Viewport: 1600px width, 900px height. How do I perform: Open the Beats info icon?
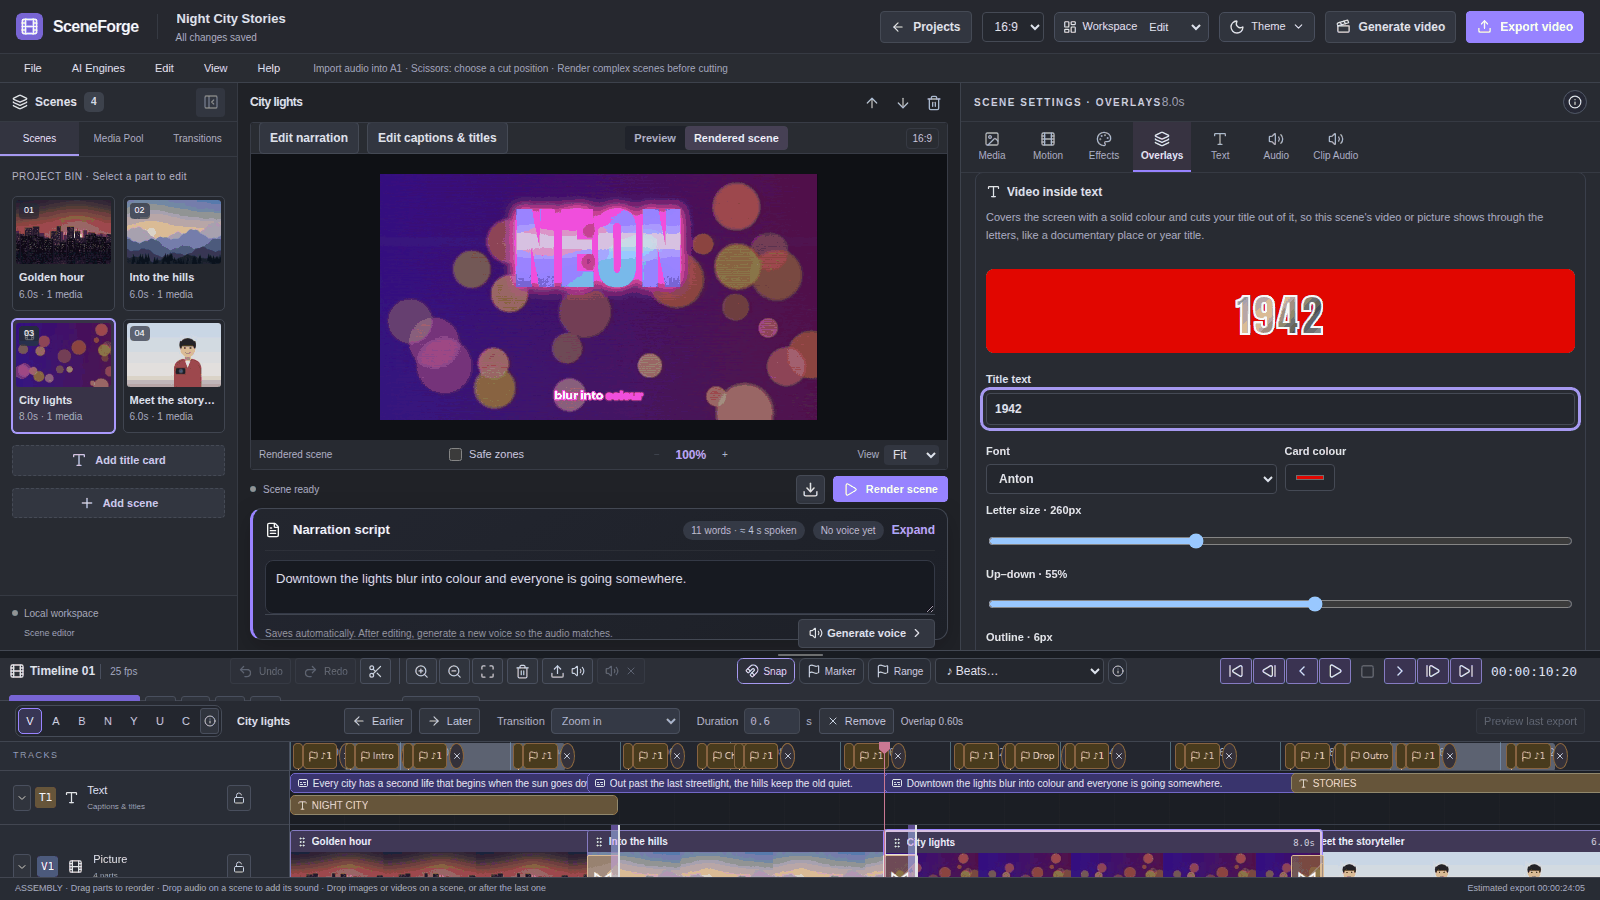(1118, 671)
